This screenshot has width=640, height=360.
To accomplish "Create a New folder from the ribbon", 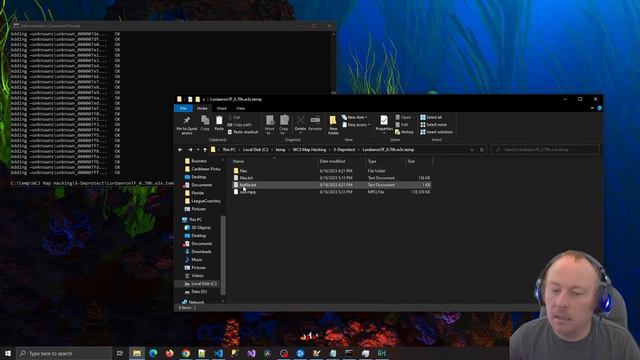I will pos(333,125).
